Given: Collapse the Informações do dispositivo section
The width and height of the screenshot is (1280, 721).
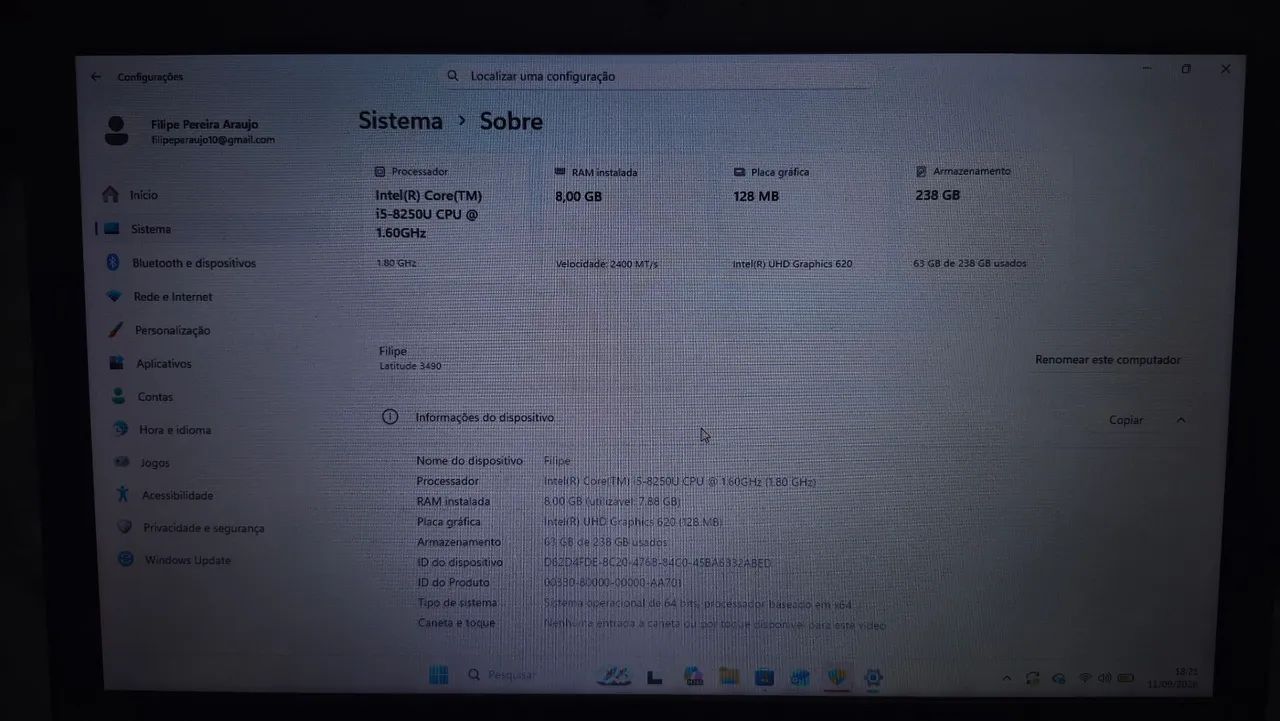Looking at the screenshot, I should coord(1181,420).
